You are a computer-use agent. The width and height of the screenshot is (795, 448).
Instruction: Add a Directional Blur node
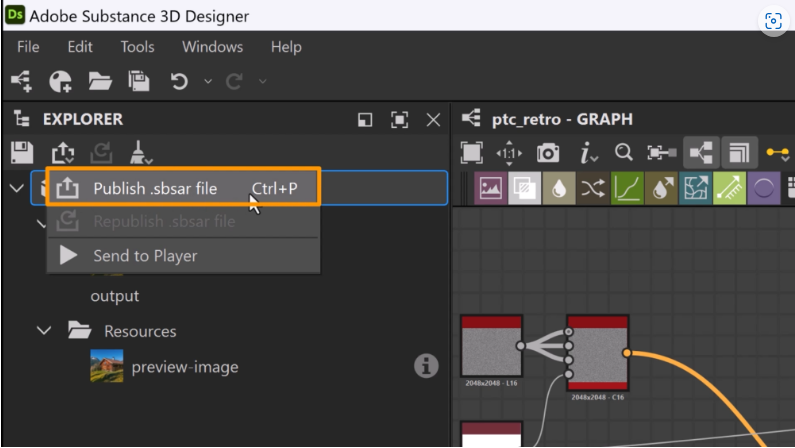coord(661,189)
